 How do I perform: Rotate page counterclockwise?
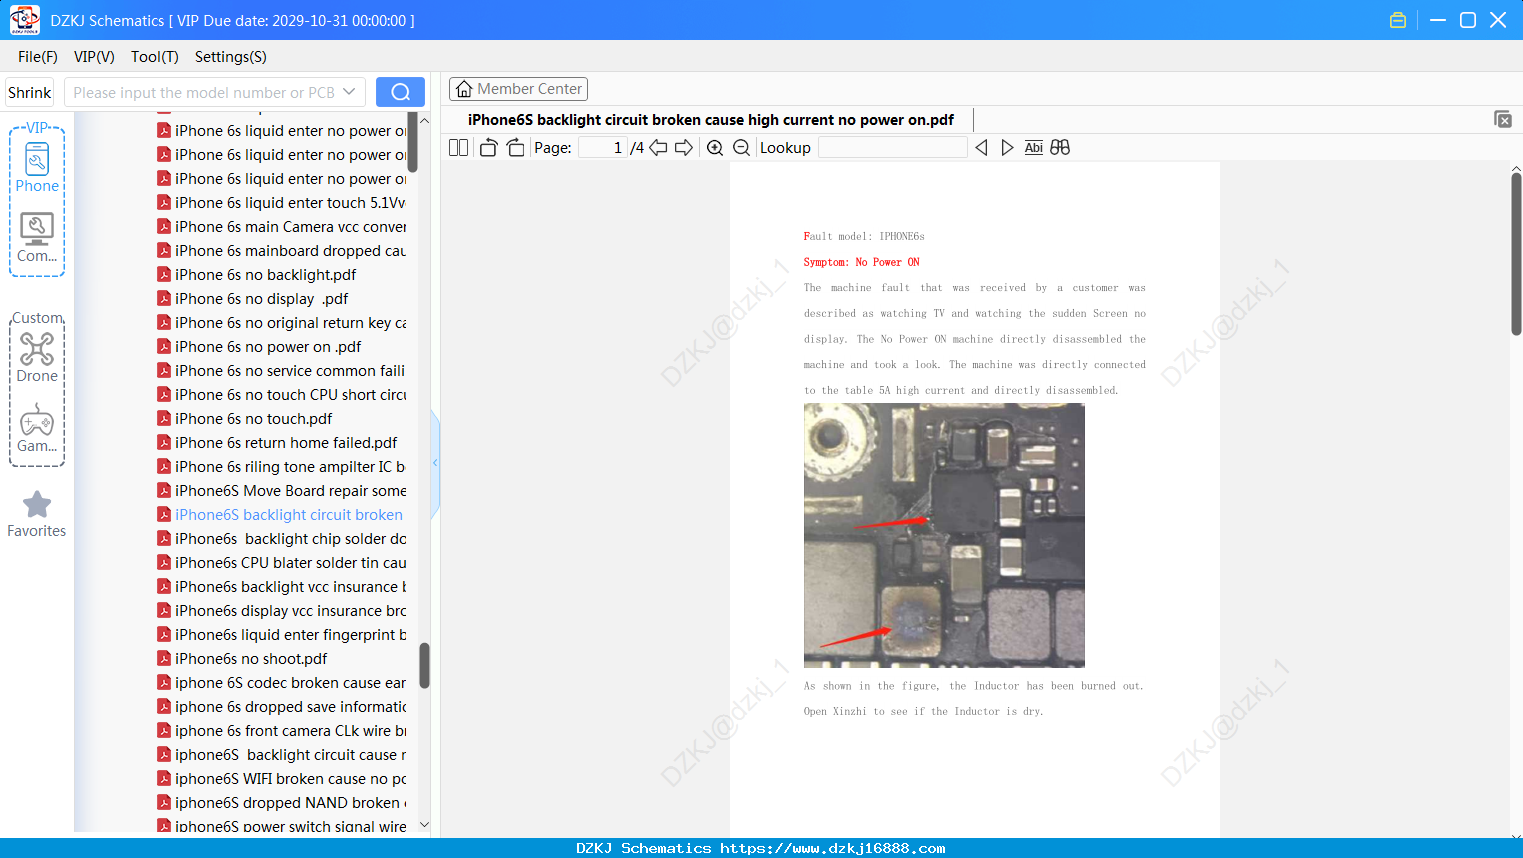tap(488, 148)
